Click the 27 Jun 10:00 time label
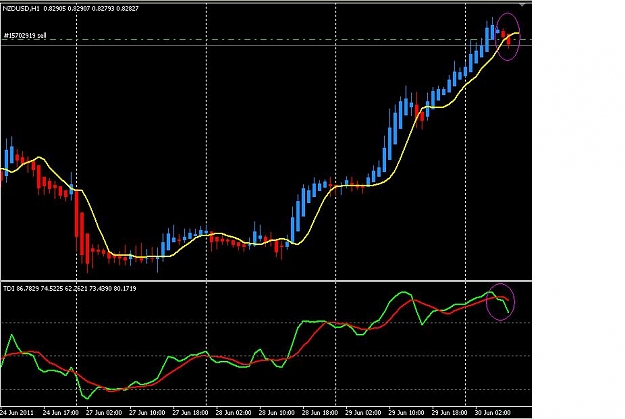Image resolution: width=625 pixels, height=419 pixels. 147,412
